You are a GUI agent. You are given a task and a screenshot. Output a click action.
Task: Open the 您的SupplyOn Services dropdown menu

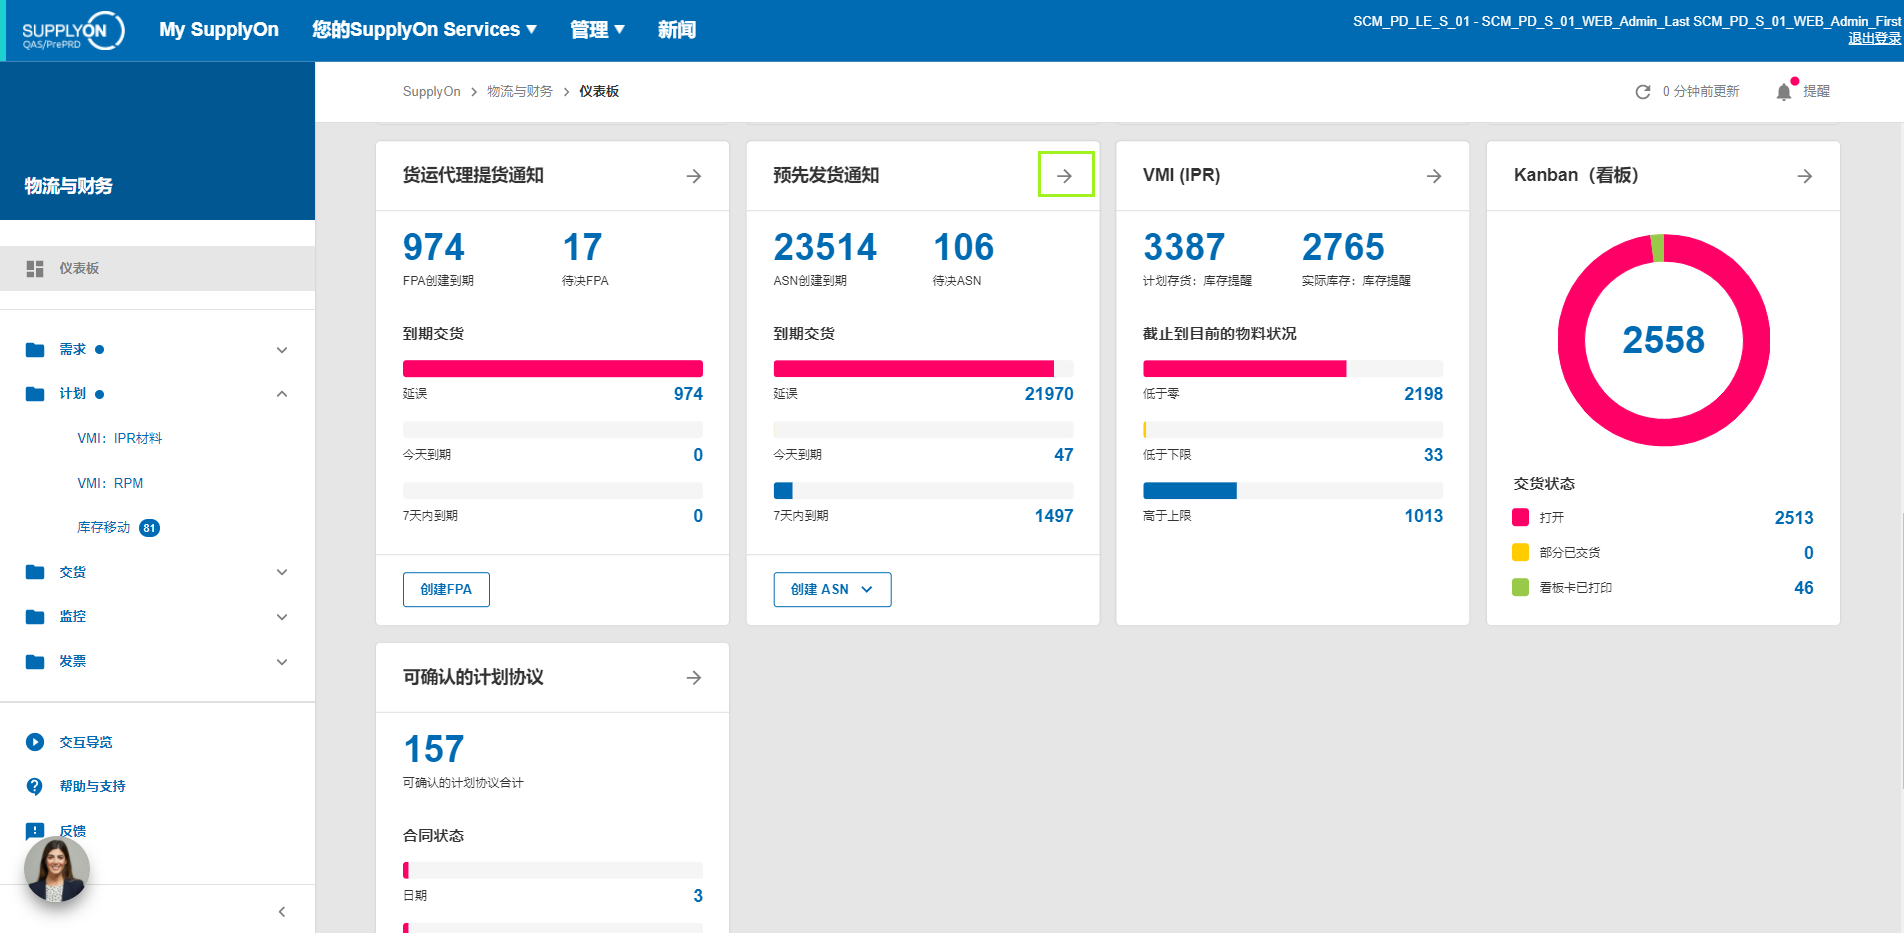click(x=424, y=30)
